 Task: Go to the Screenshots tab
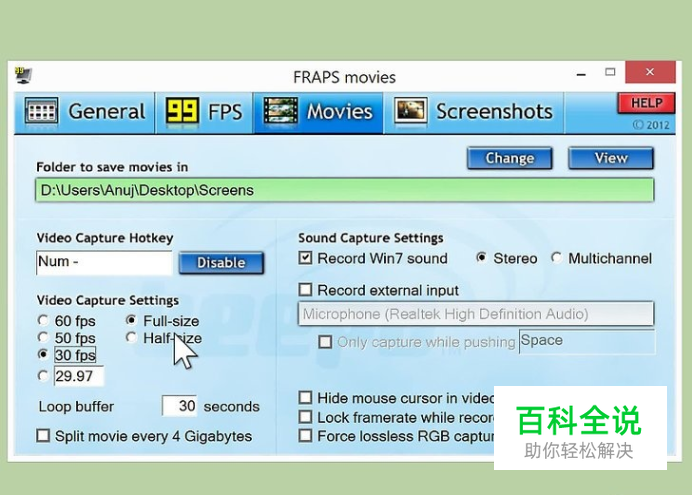tap(474, 112)
